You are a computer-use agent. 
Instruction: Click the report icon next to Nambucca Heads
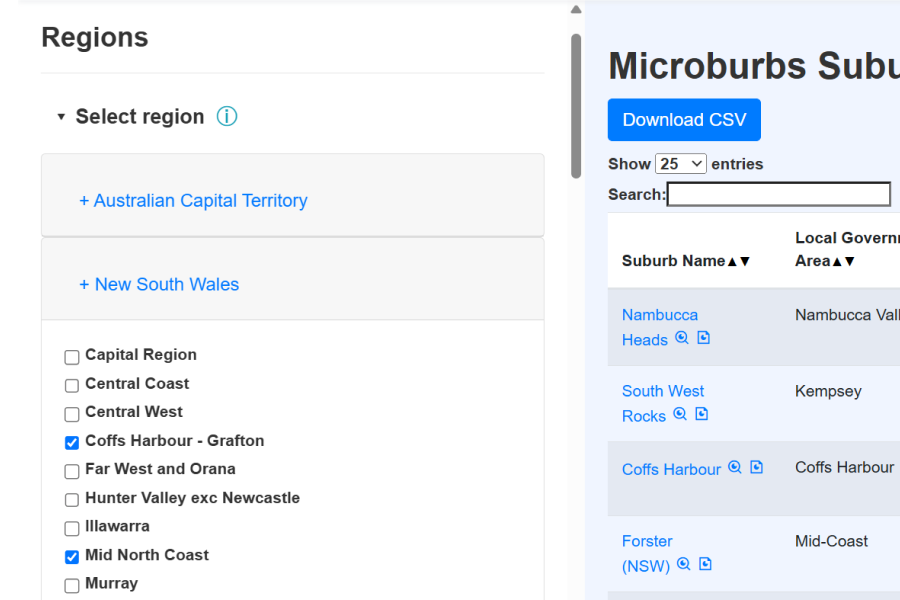tap(703, 339)
